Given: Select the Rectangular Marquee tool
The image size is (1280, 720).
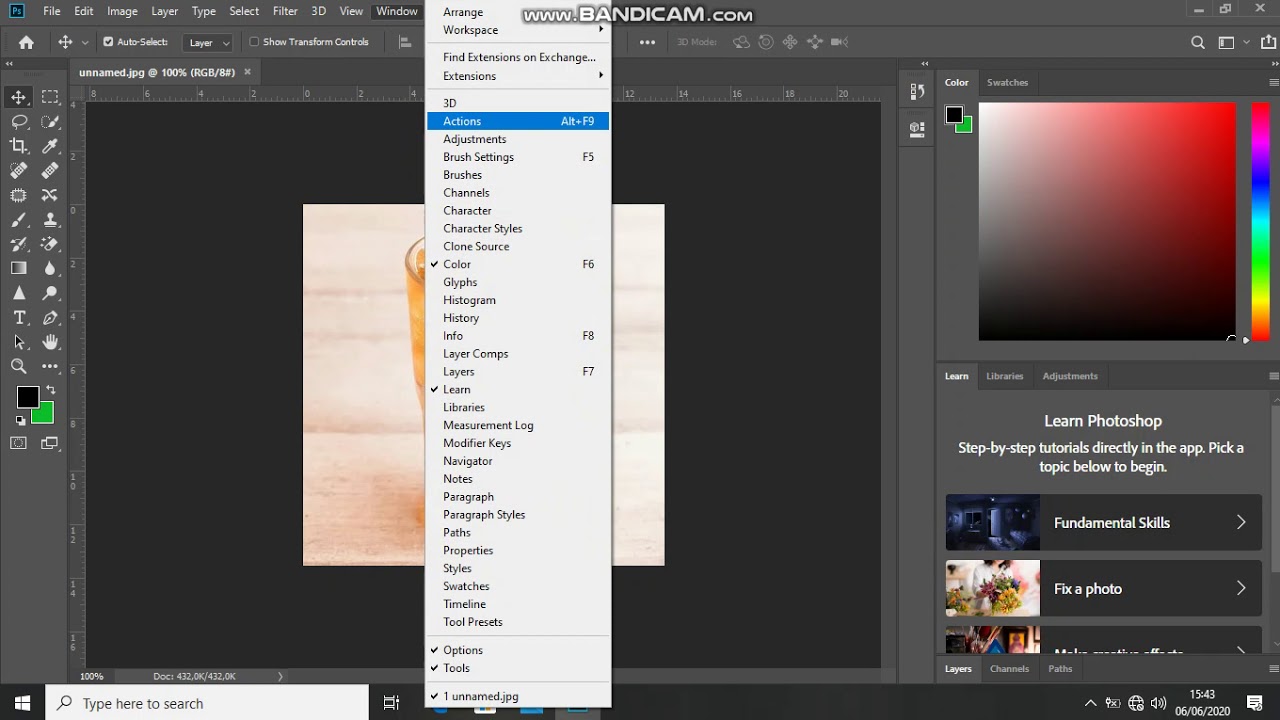Looking at the screenshot, I should coord(50,97).
